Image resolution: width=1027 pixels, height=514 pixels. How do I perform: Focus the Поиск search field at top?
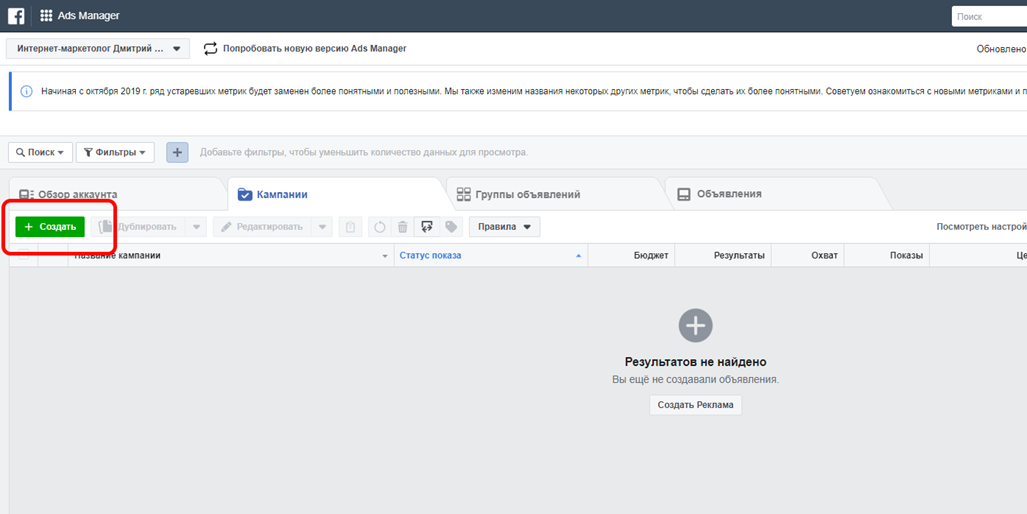pos(989,16)
